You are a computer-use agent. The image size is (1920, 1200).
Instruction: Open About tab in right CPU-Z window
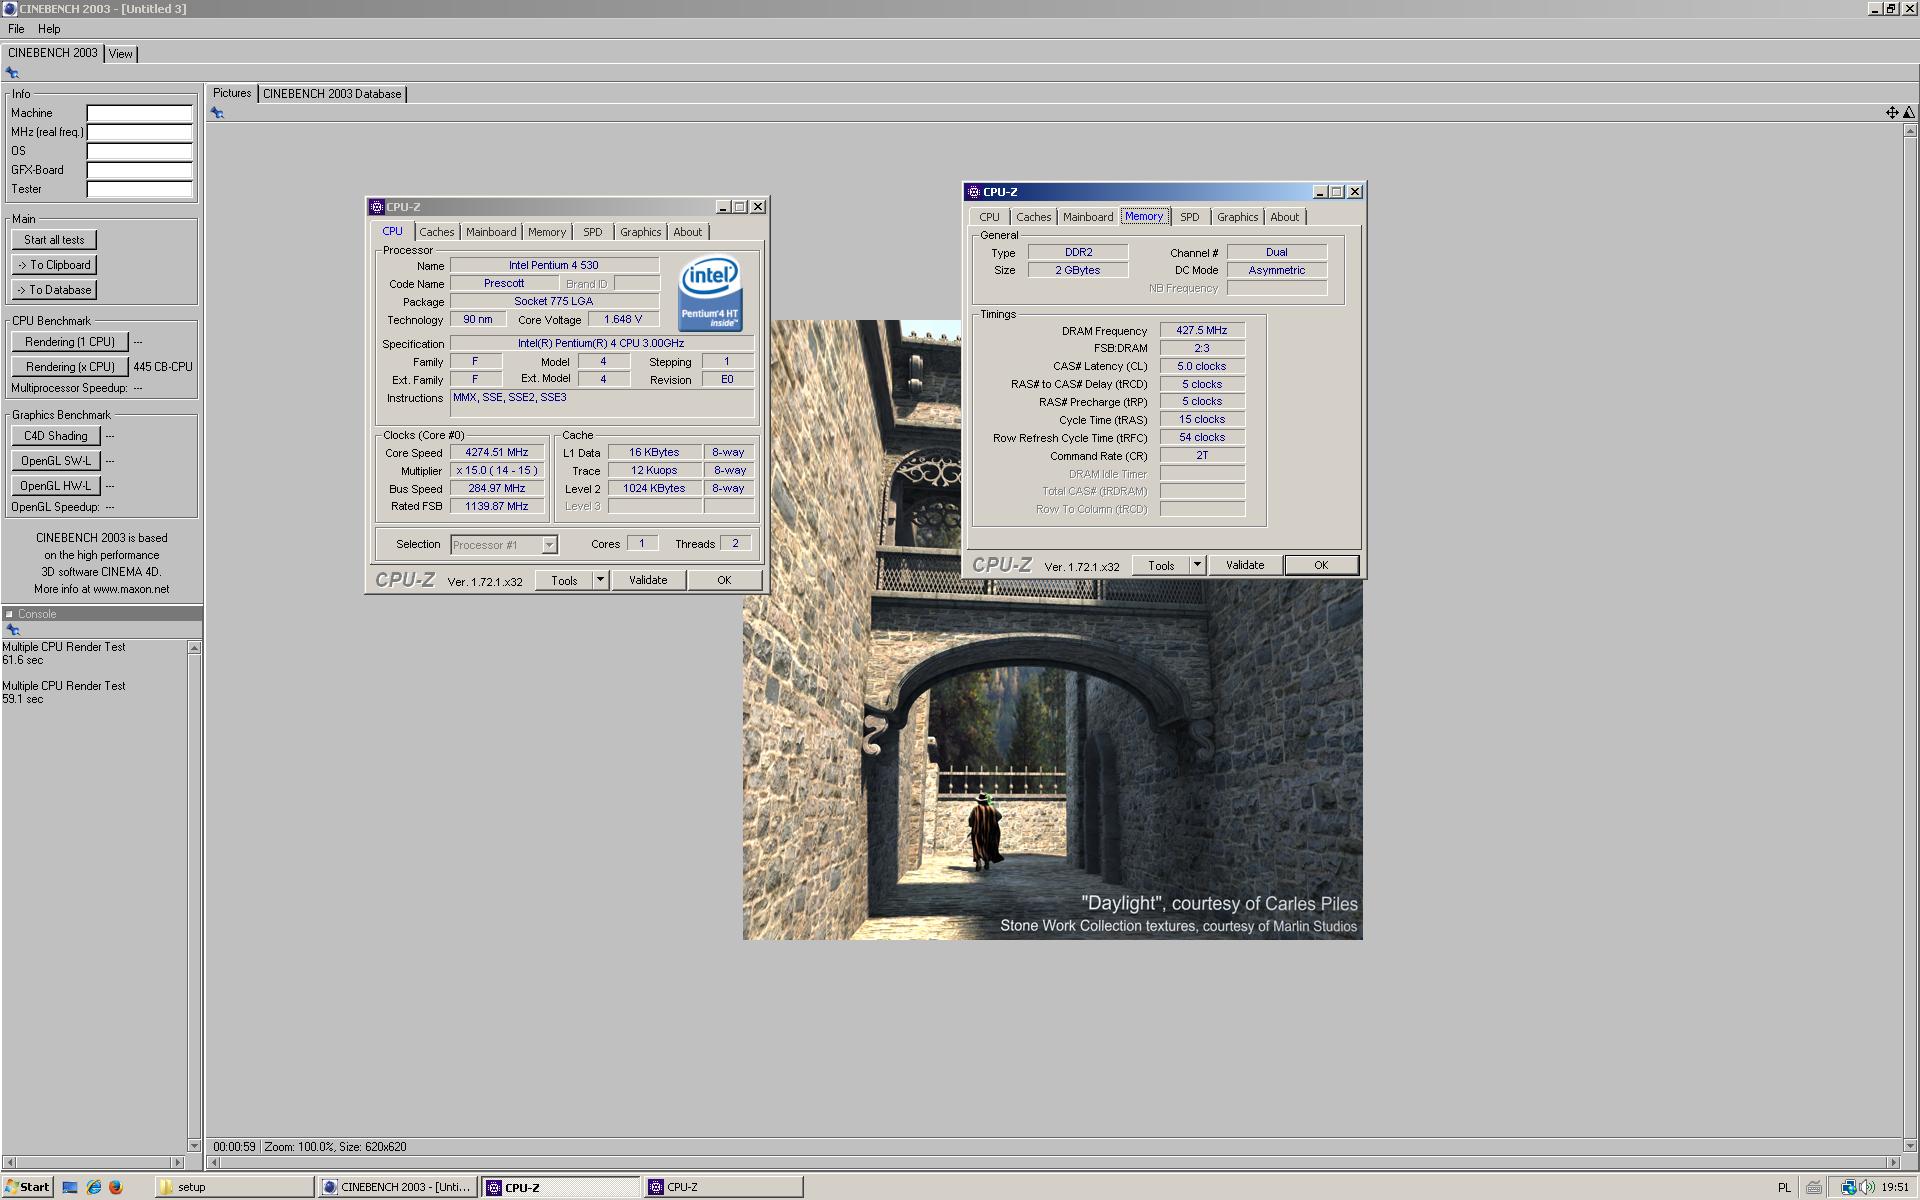[1284, 217]
